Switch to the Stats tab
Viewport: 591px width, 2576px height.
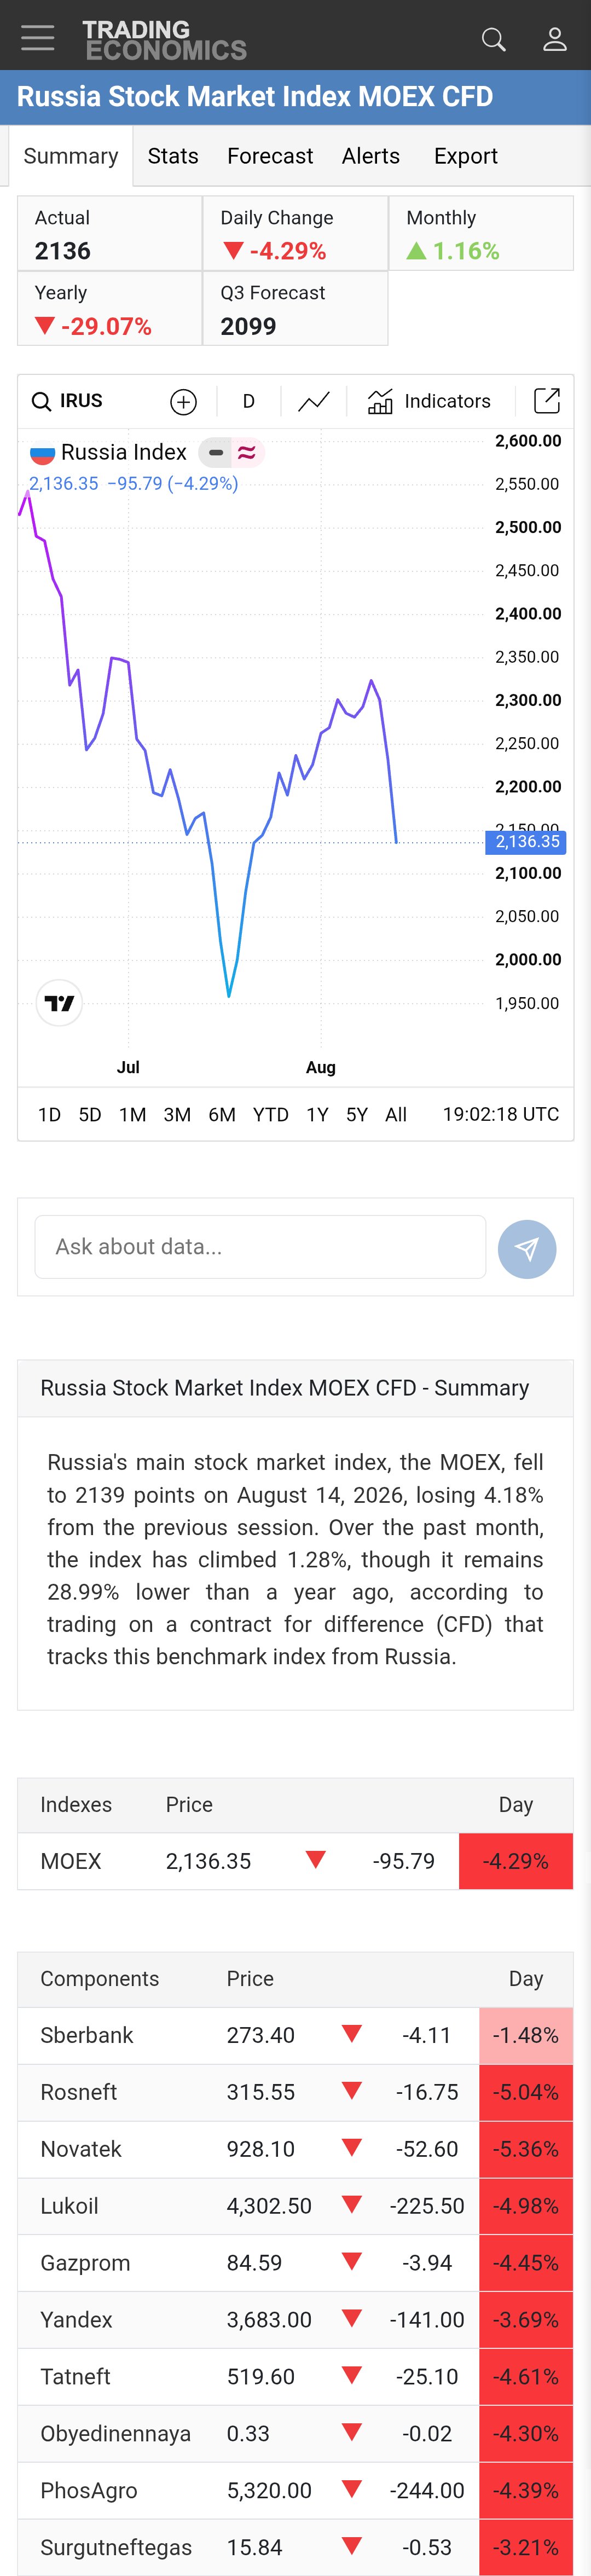point(173,156)
